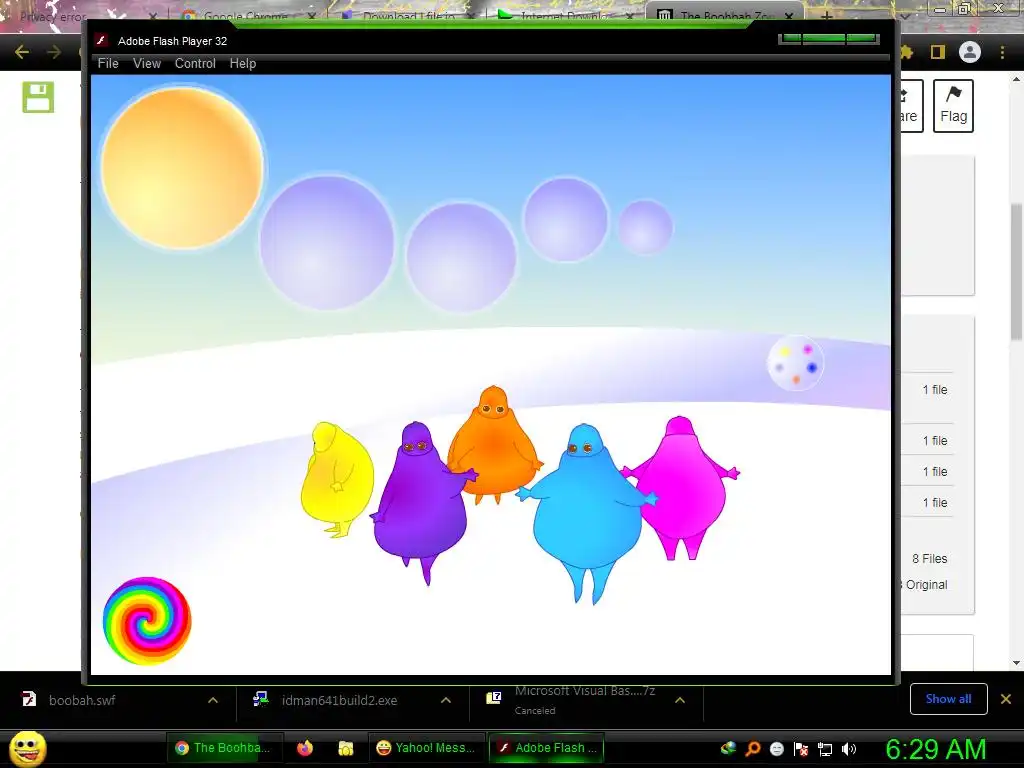Expand options for Microsoft Visual Basic download

tap(680, 700)
